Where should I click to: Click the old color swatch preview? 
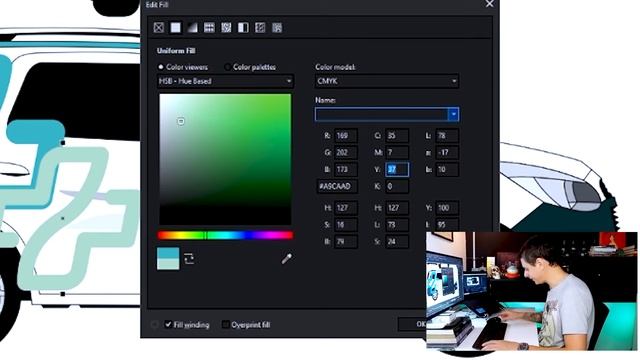168,253
